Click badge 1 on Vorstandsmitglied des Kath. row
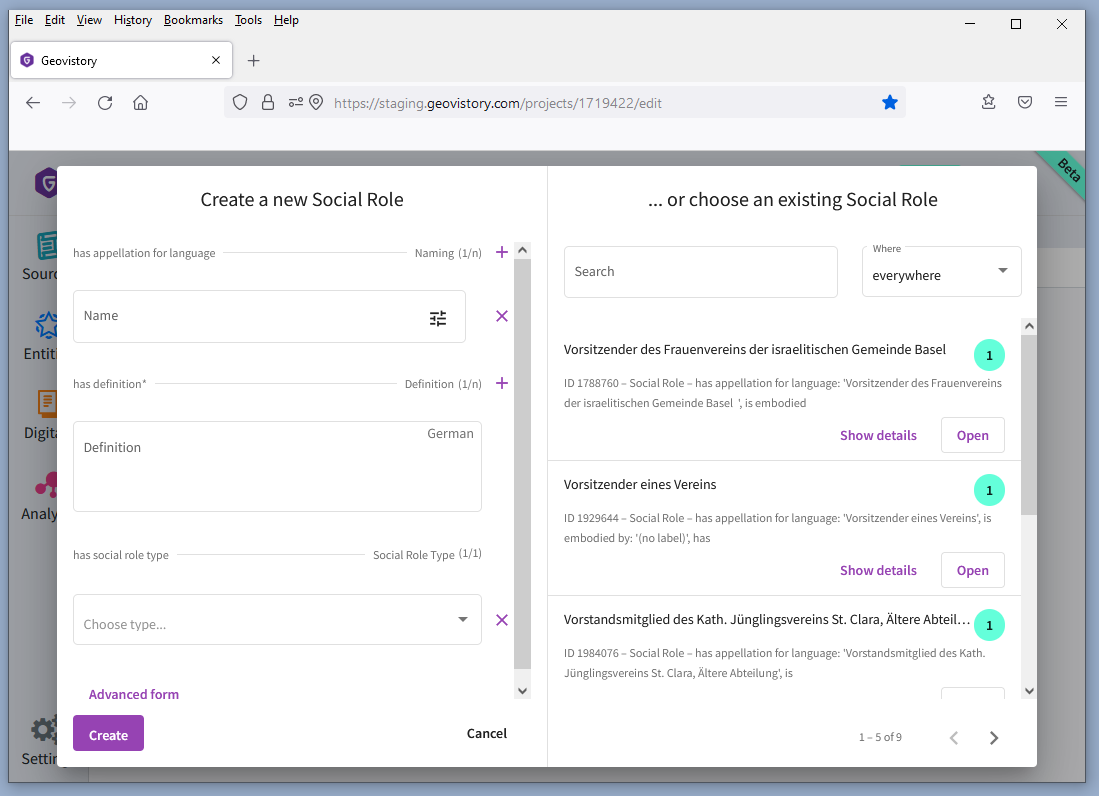This screenshot has width=1099, height=796. pos(990,625)
